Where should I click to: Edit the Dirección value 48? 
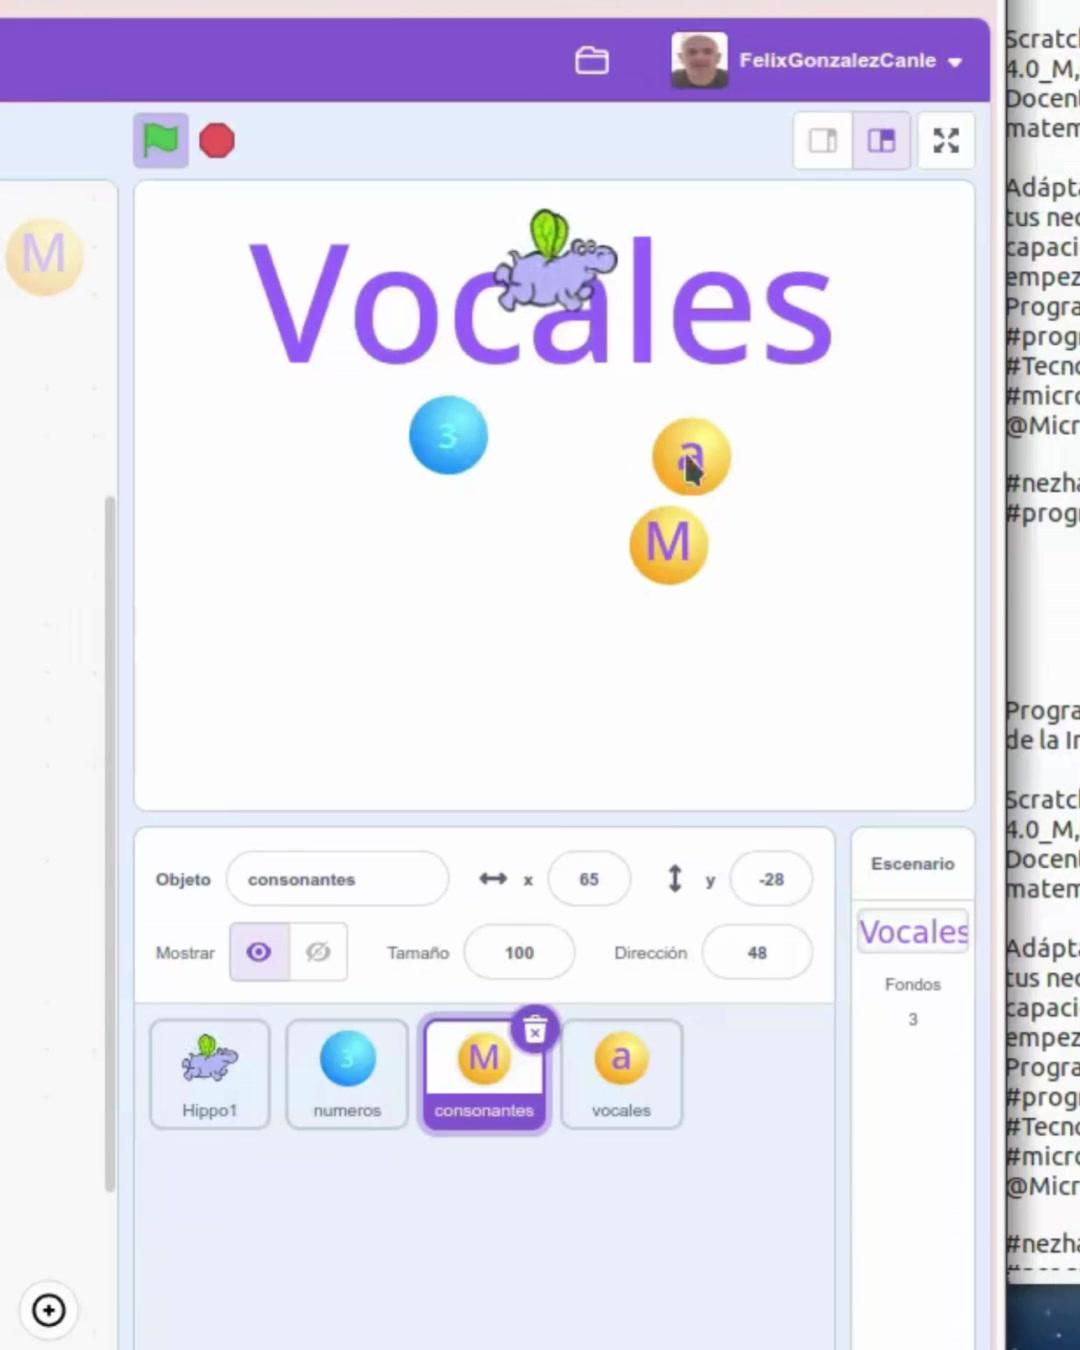point(757,952)
